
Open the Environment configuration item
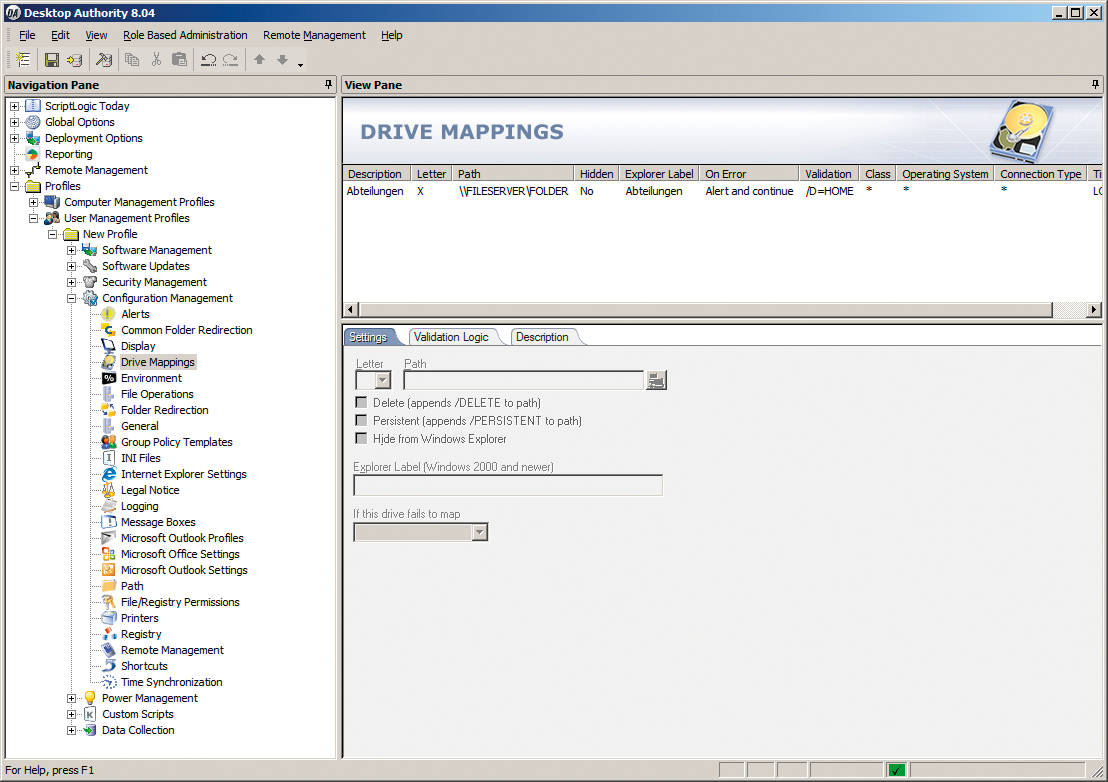click(x=153, y=377)
